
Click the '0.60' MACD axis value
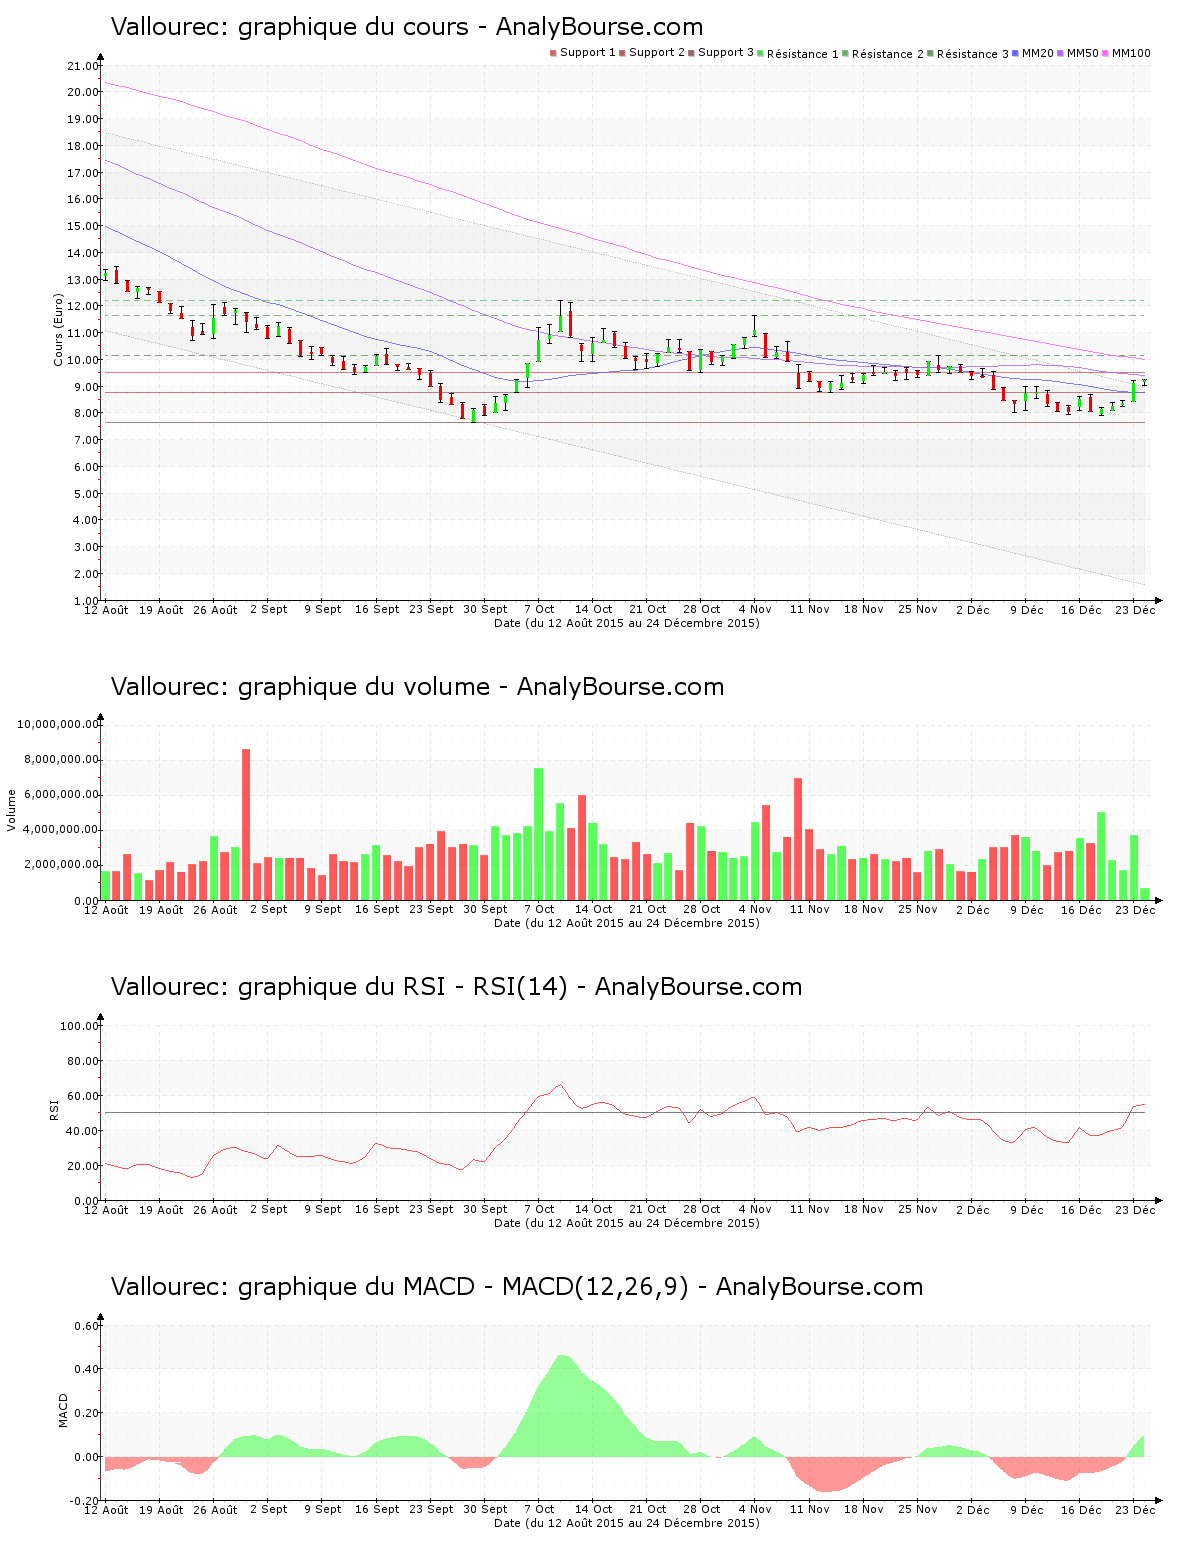point(87,1326)
